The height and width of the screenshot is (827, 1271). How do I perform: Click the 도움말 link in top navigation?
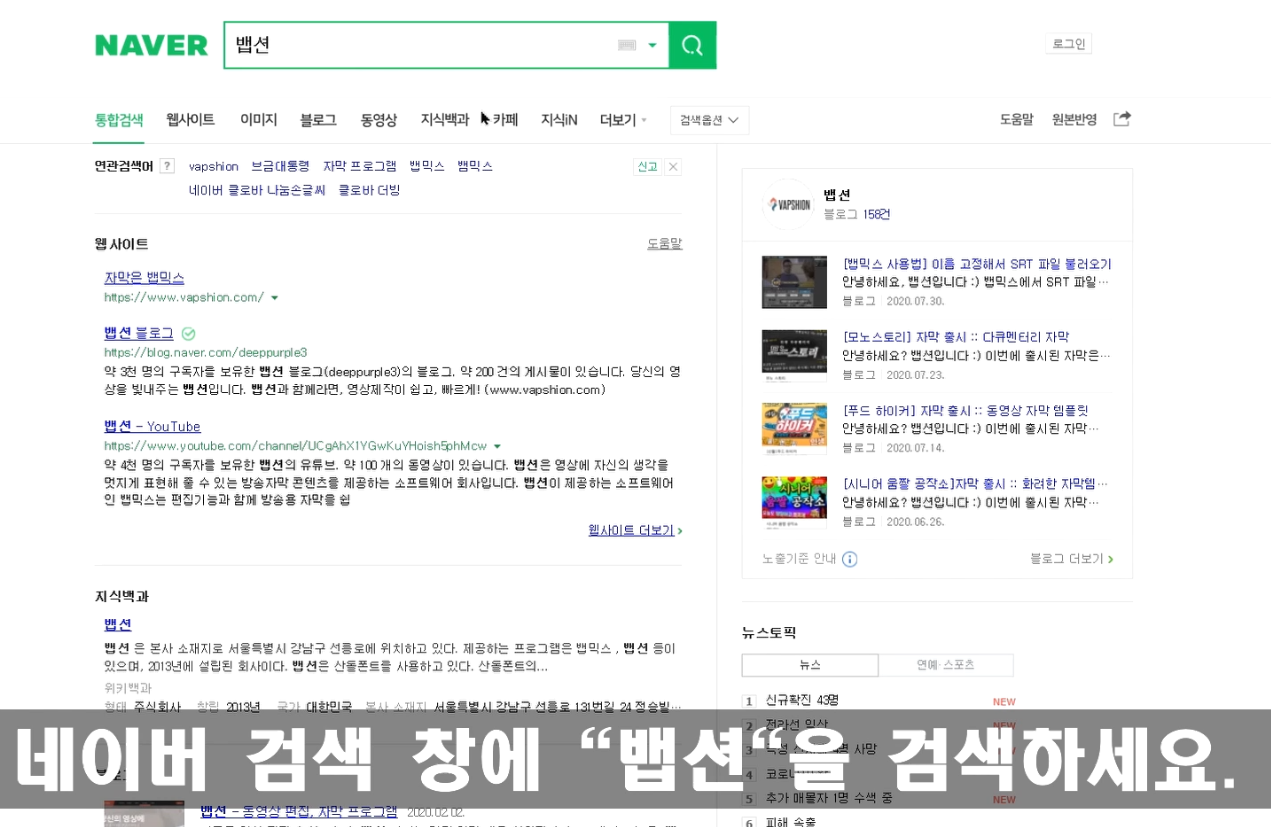1016,120
